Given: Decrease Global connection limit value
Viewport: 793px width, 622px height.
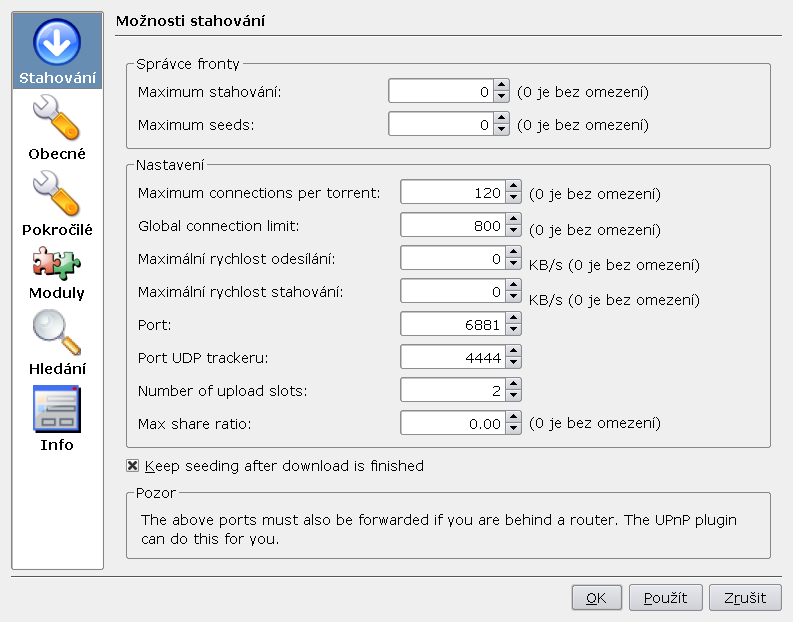Looking at the screenshot, I should coord(514,231).
